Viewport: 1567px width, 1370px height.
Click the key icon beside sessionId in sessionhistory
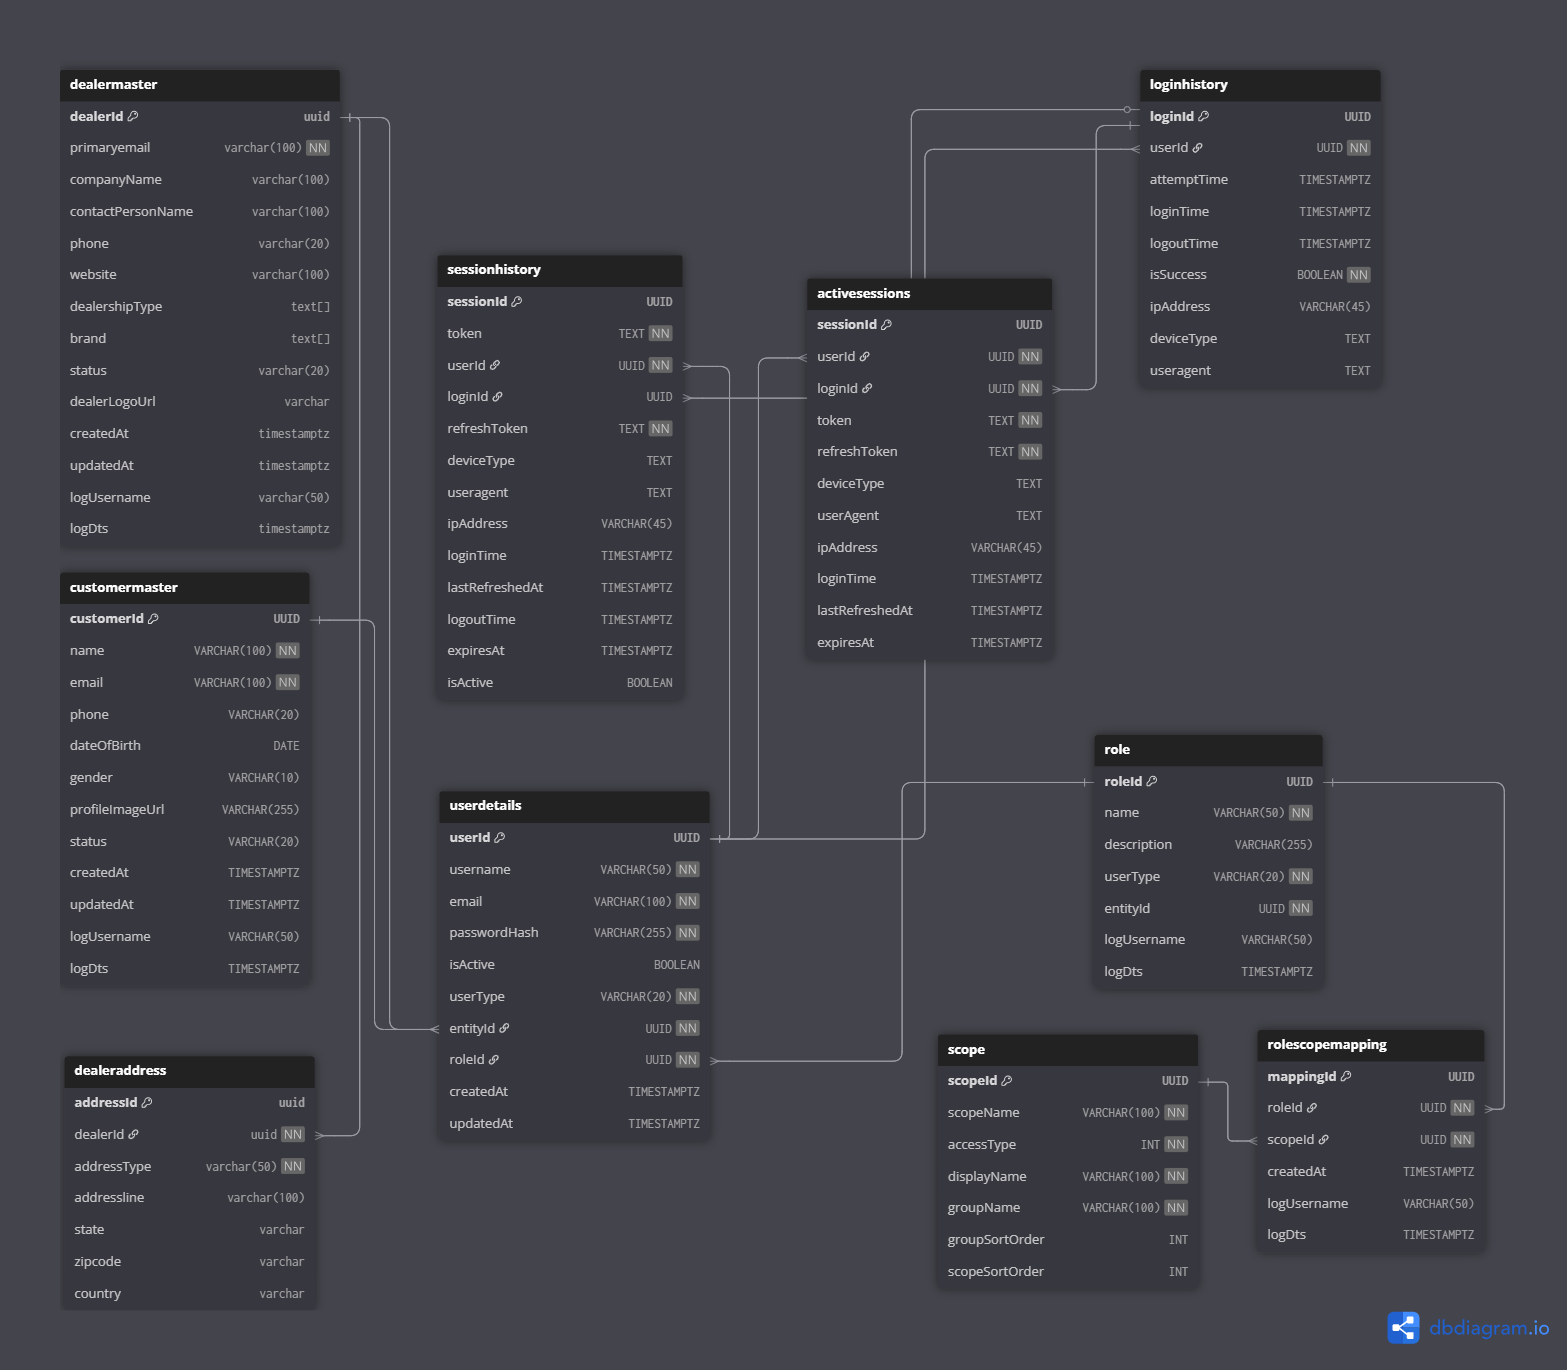click(519, 301)
